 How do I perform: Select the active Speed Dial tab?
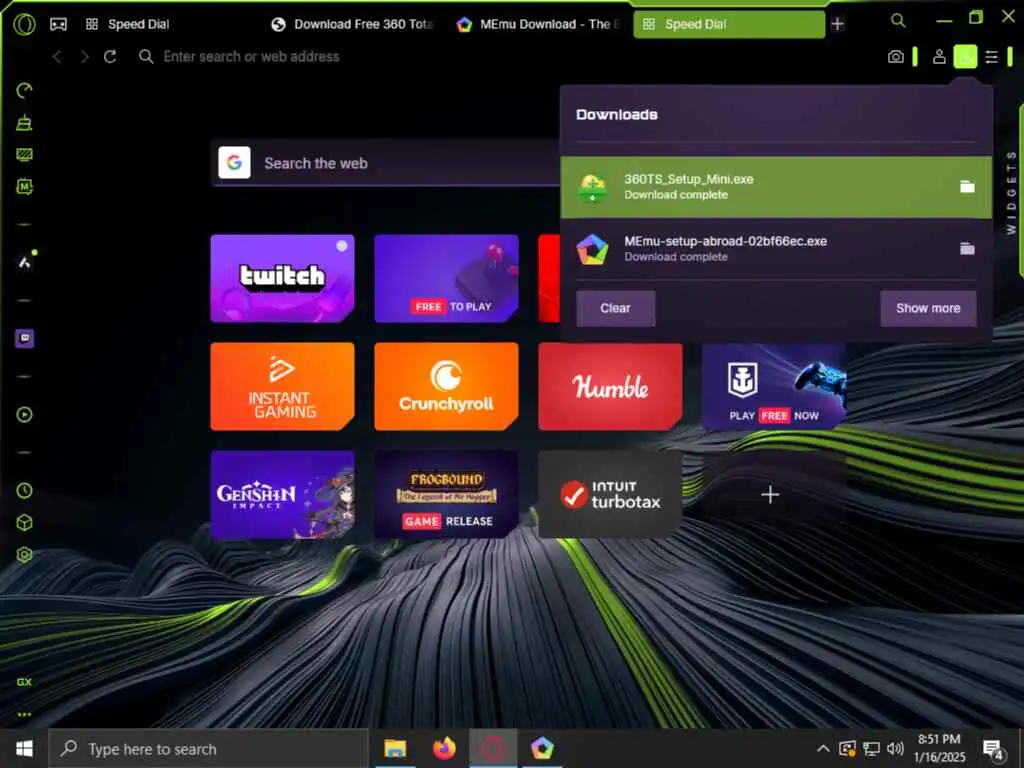tap(729, 24)
